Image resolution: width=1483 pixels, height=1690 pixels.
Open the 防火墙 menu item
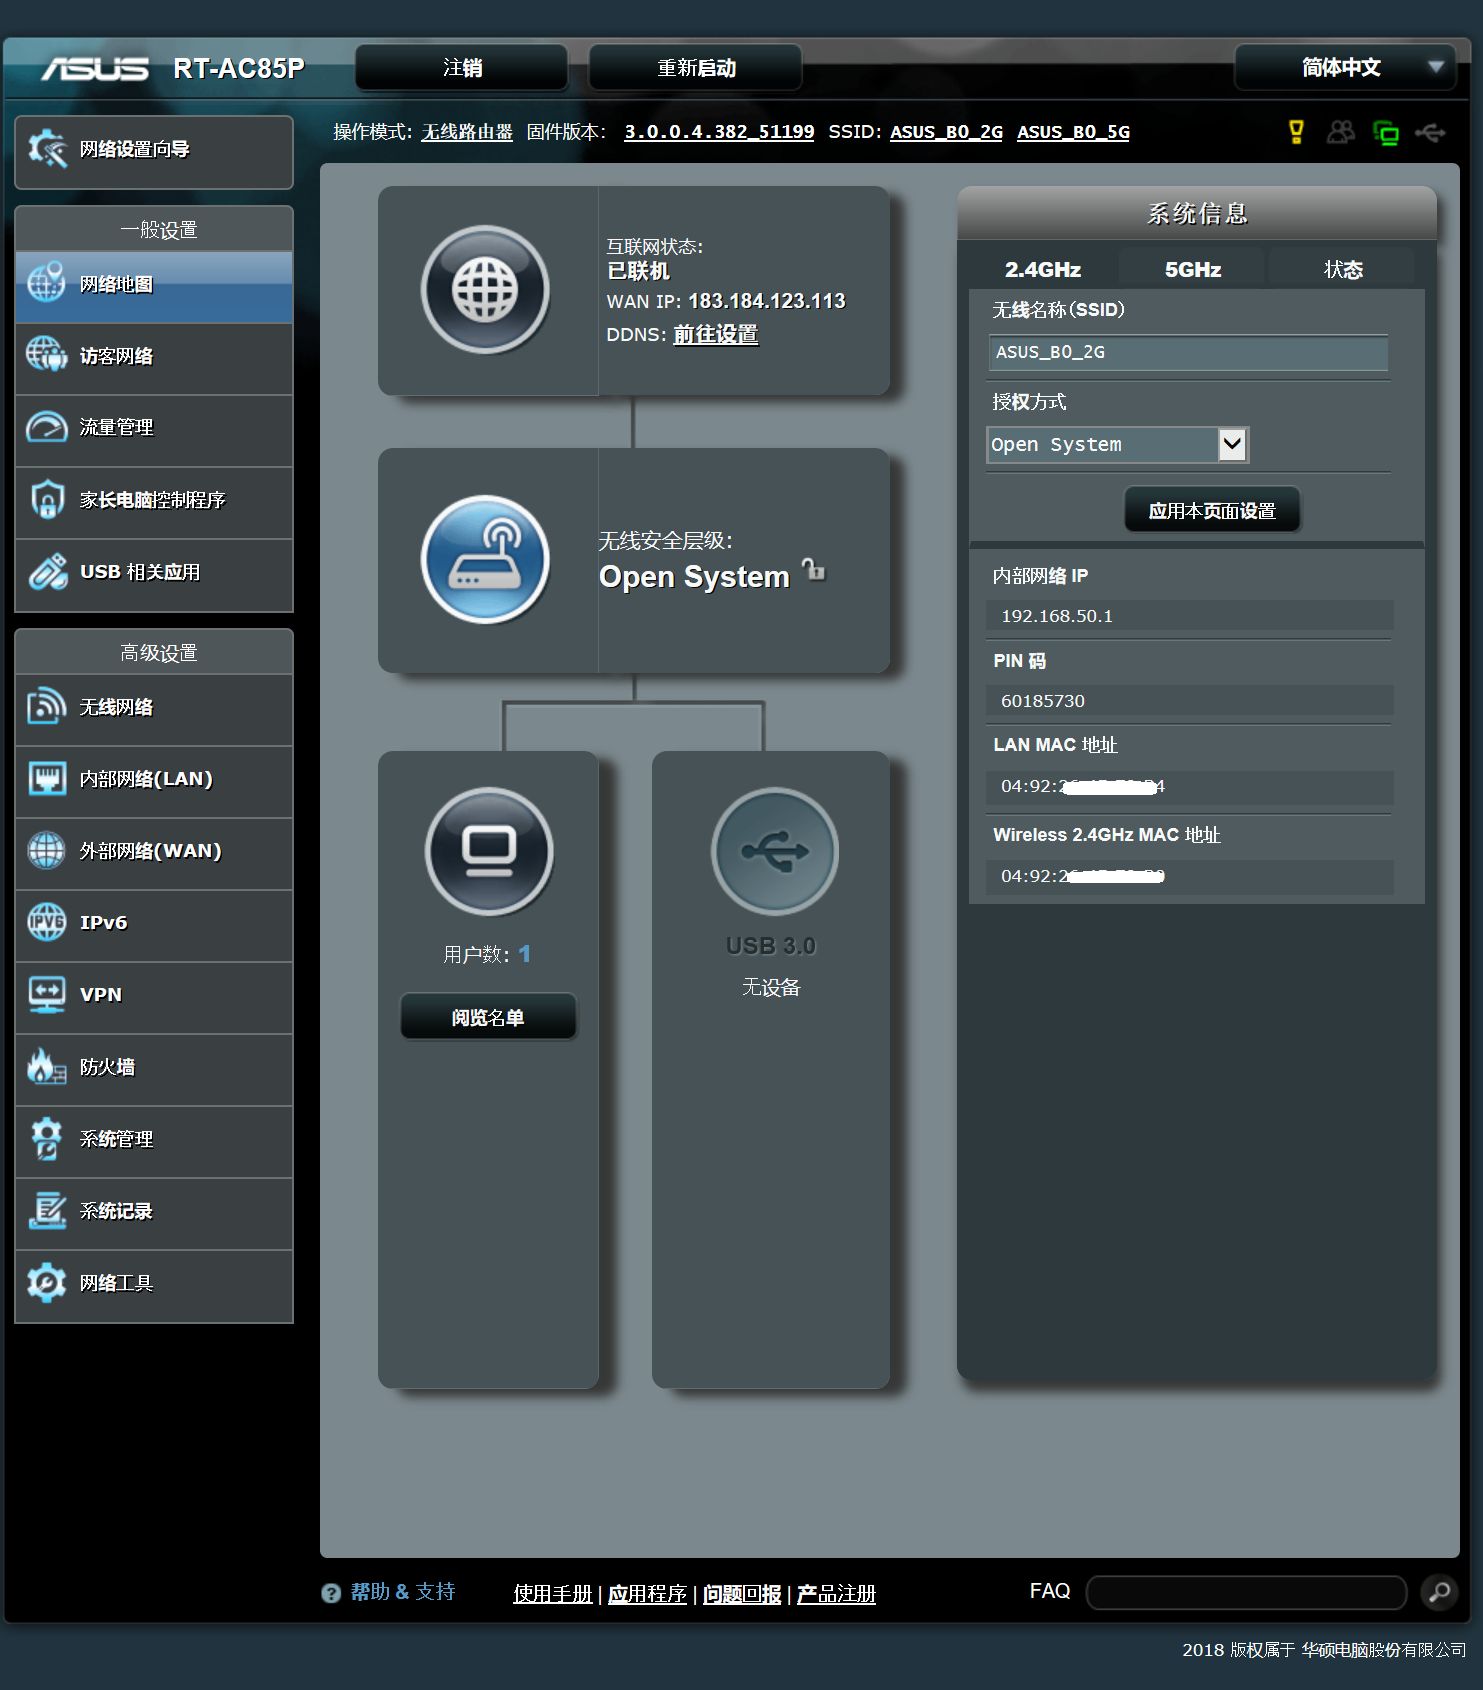154,1068
